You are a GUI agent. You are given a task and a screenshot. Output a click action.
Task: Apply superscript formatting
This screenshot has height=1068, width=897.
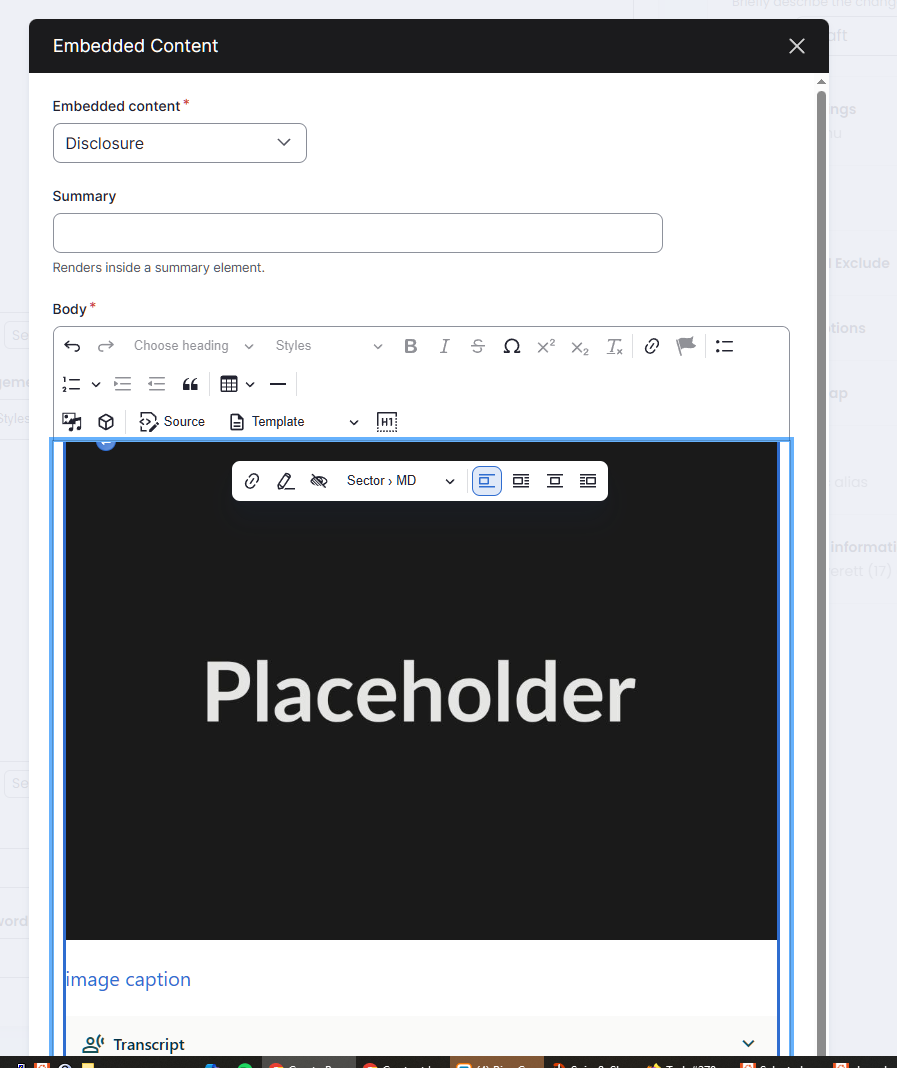pyautogui.click(x=545, y=346)
